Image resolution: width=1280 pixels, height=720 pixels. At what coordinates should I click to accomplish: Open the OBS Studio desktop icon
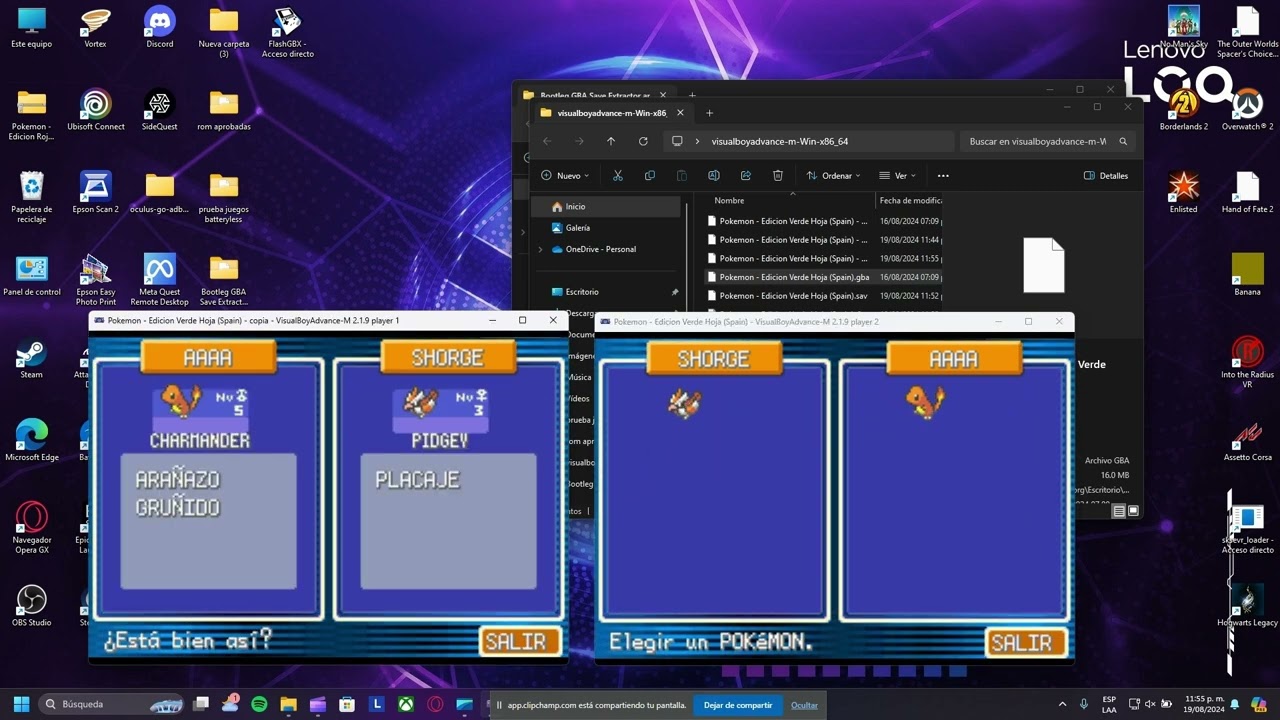pyautogui.click(x=32, y=606)
